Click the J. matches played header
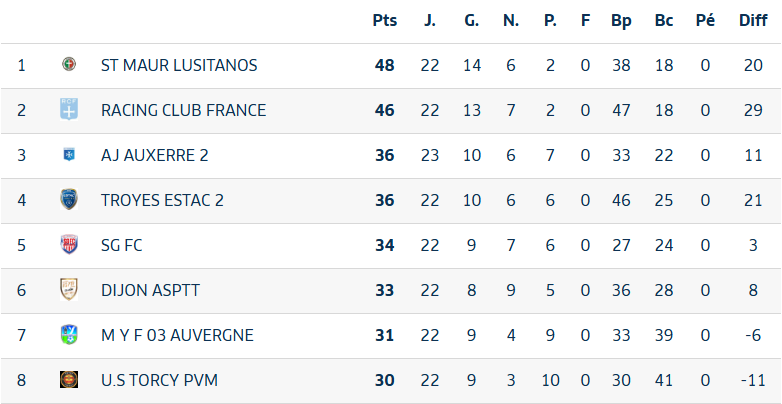 coord(430,20)
